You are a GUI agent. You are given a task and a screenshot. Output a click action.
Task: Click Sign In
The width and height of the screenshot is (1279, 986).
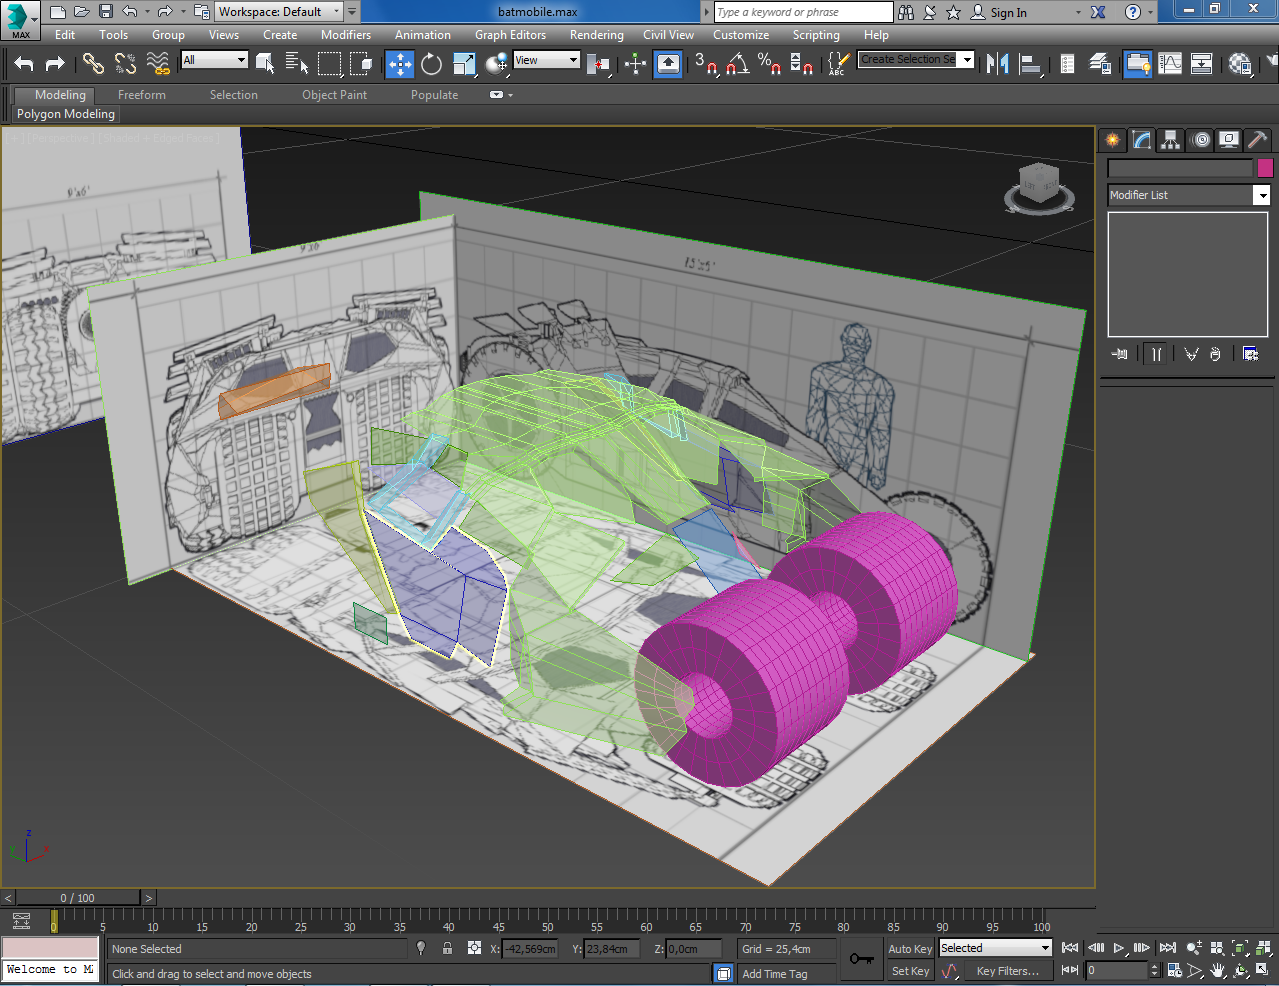click(x=1008, y=13)
